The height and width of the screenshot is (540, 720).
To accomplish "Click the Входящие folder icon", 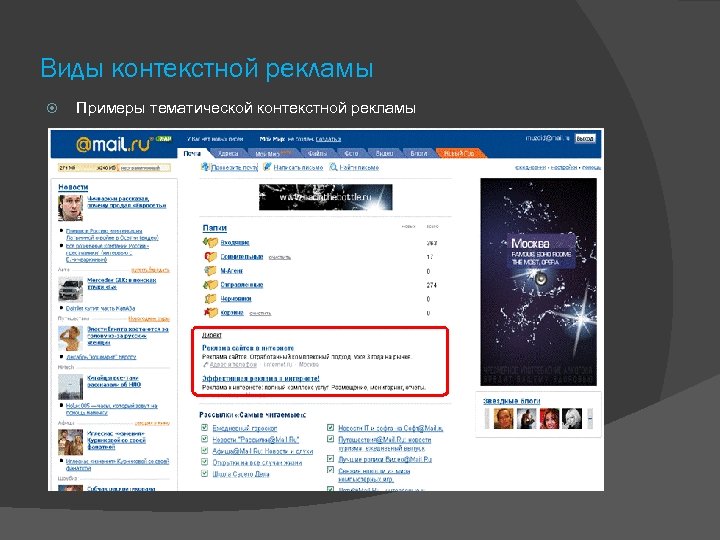I will tap(210, 242).
